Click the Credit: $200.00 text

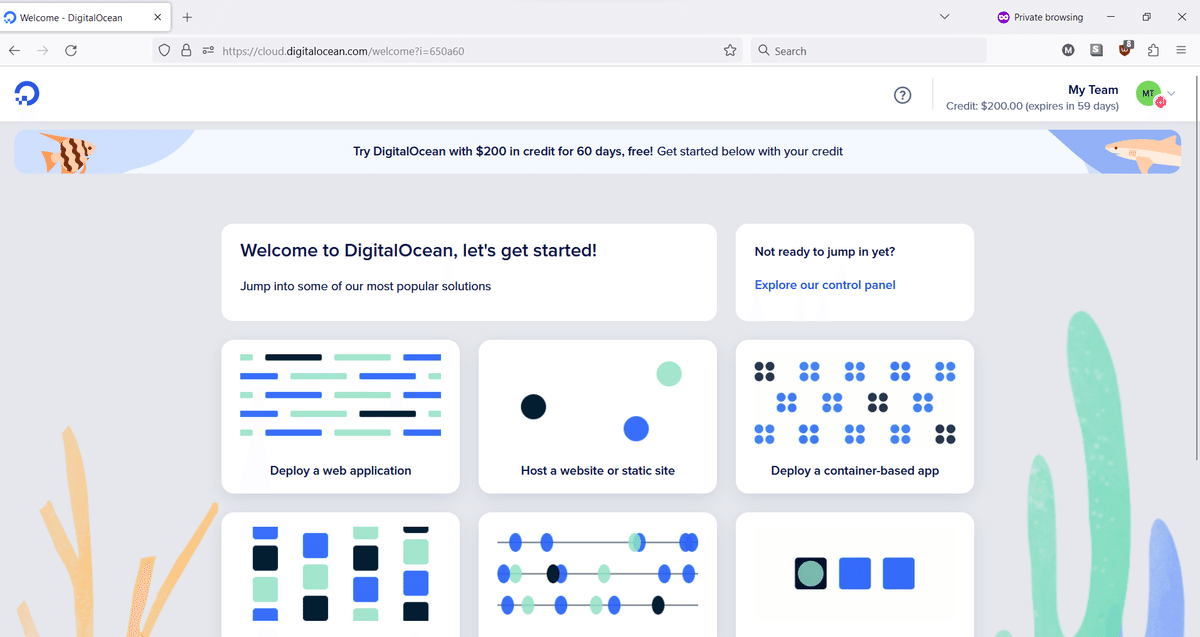tap(1032, 106)
